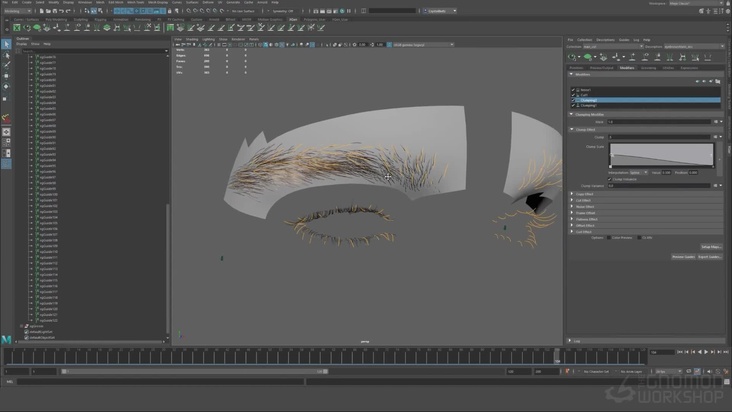
Task: Collapse the Clump Effect section
Action: pos(571,129)
